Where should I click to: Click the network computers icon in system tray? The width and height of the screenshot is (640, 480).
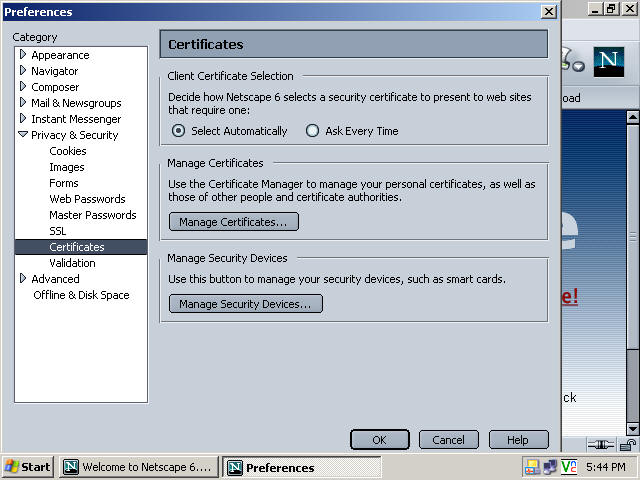550,467
